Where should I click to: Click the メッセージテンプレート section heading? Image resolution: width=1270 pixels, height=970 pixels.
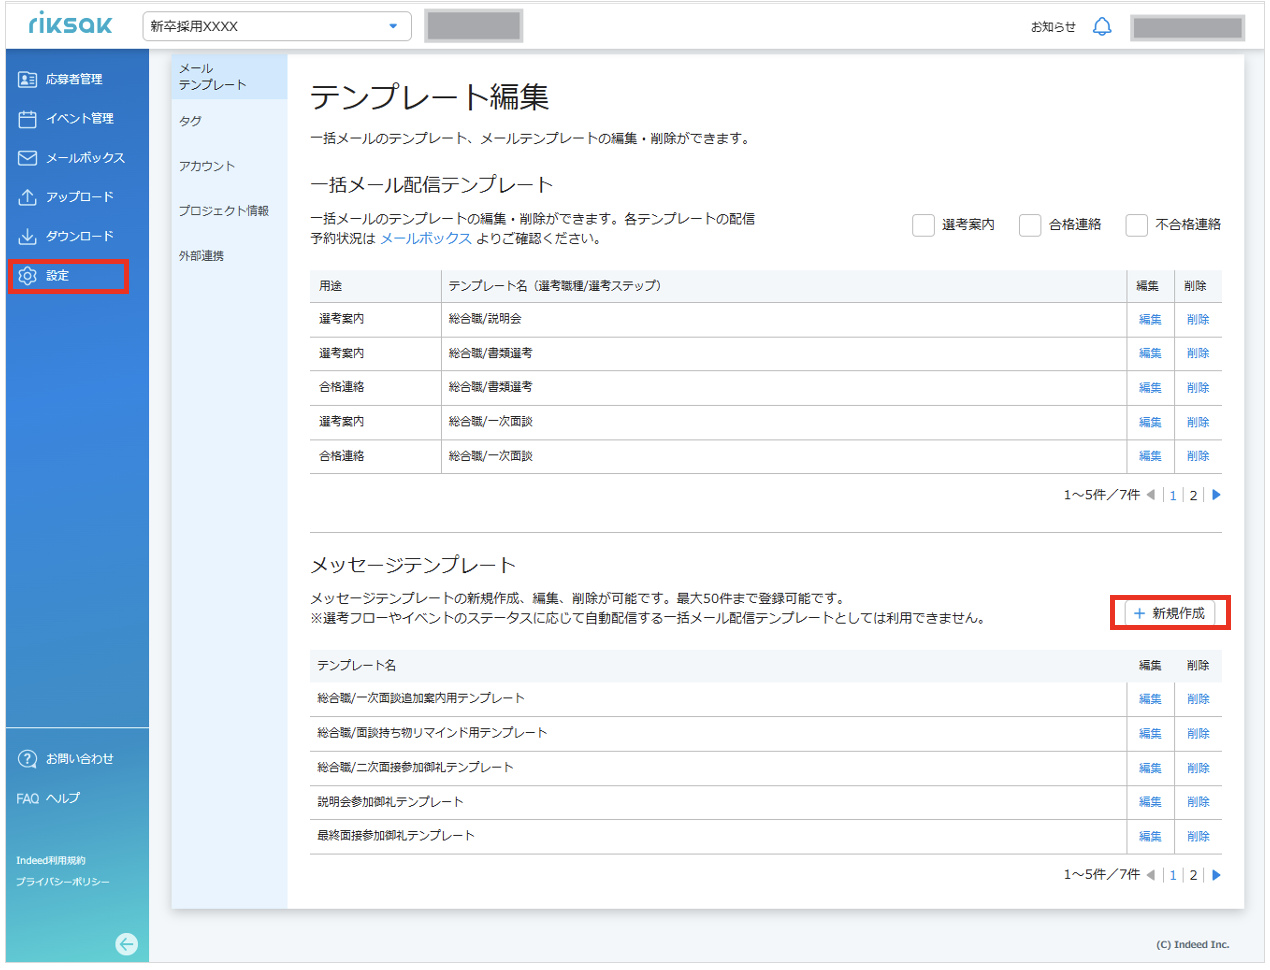(413, 565)
